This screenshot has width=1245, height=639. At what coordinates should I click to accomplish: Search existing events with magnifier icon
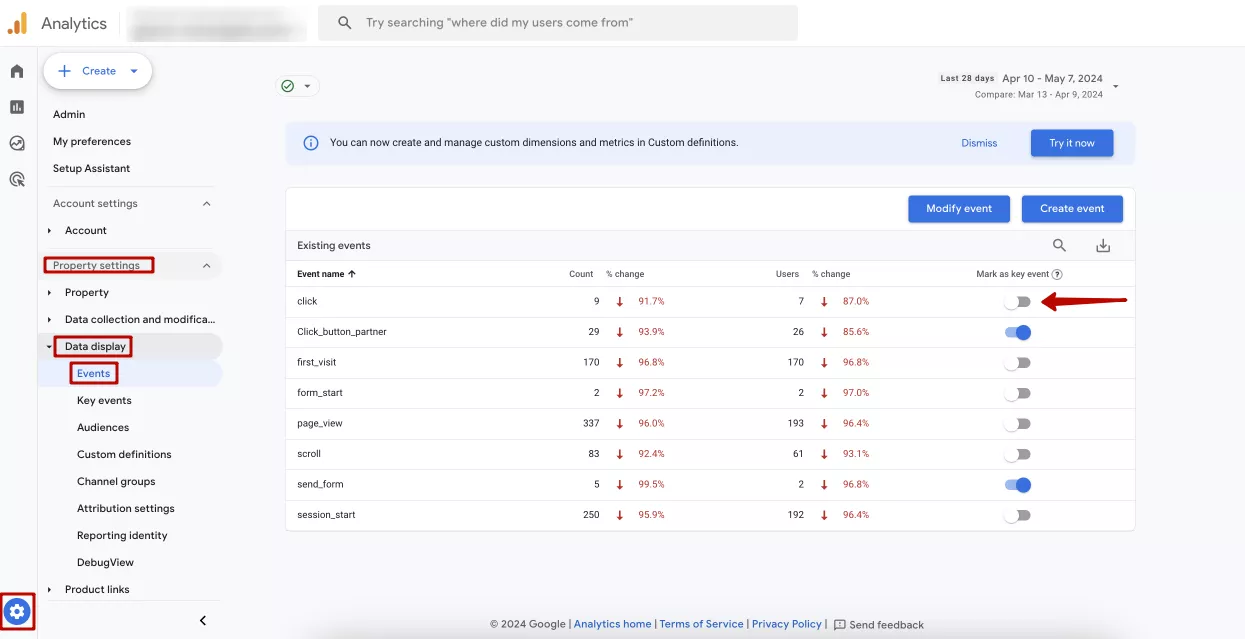click(1059, 246)
